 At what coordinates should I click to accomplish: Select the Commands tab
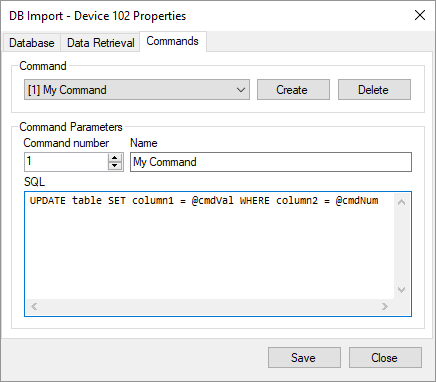173,41
